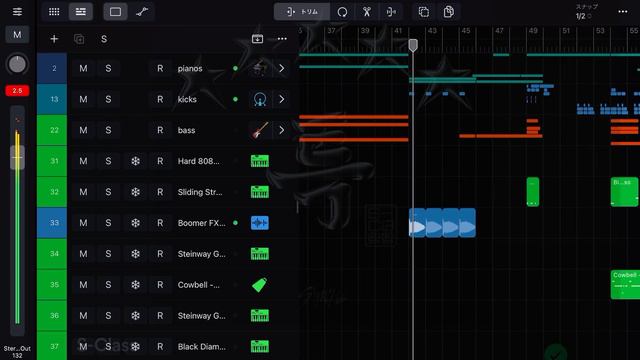Toggle global solo S in track header
This screenshot has width=640, height=360.
coord(104,39)
